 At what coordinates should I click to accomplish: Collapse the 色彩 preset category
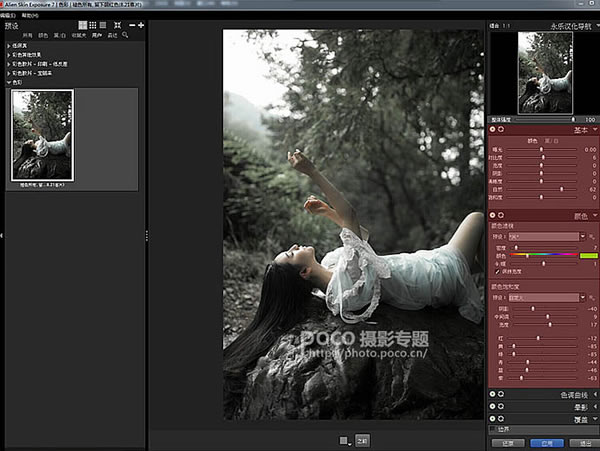click(x=9, y=82)
